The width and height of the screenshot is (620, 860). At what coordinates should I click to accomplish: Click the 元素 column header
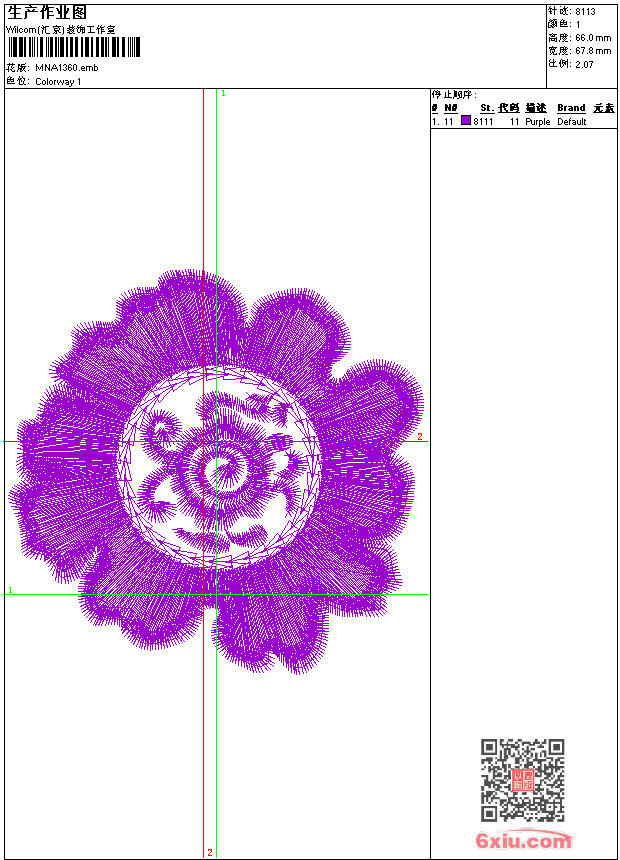pos(603,108)
